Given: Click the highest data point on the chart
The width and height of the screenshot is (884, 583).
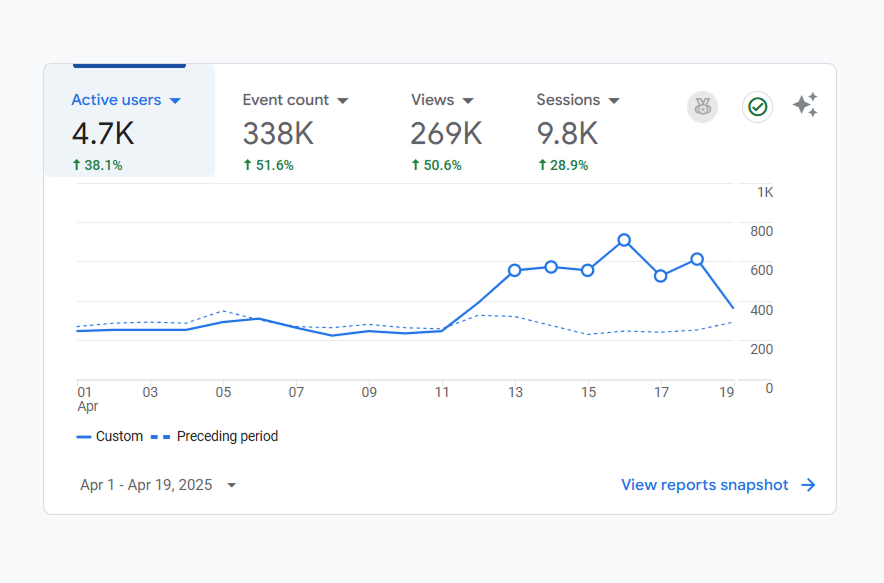Looking at the screenshot, I should tap(624, 240).
